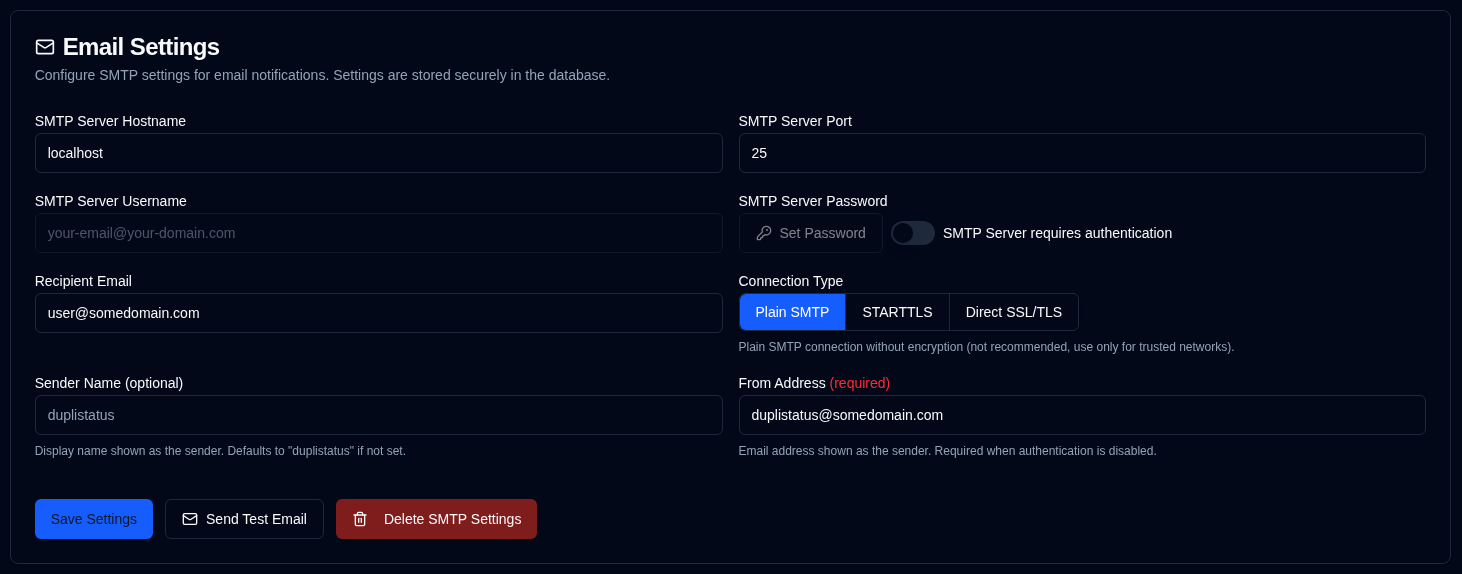The image size is (1462, 574).
Task: Click the 'SMTP Server Password' label
Action: click(x=813, y=201)
